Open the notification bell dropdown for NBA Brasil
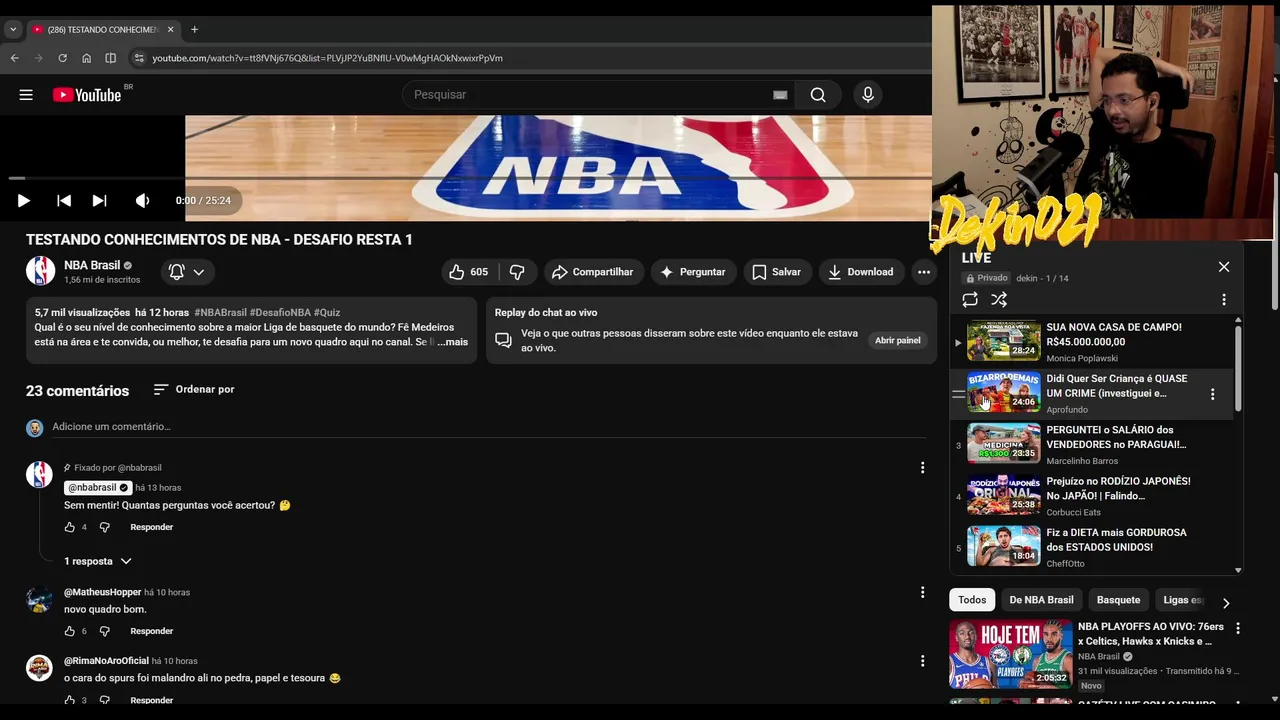The width and height of the screenshot is (1280, 720). coord(187,272)
